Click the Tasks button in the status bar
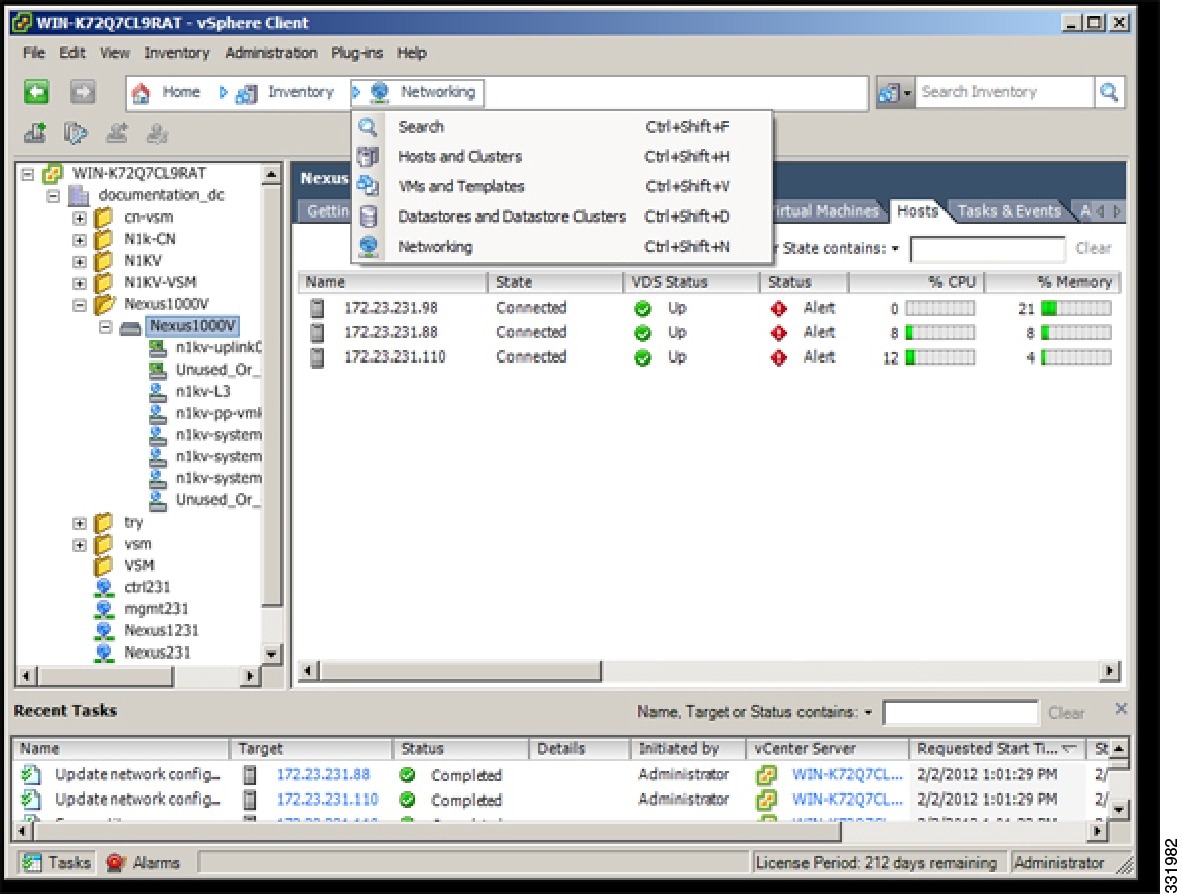 [57, 863]
